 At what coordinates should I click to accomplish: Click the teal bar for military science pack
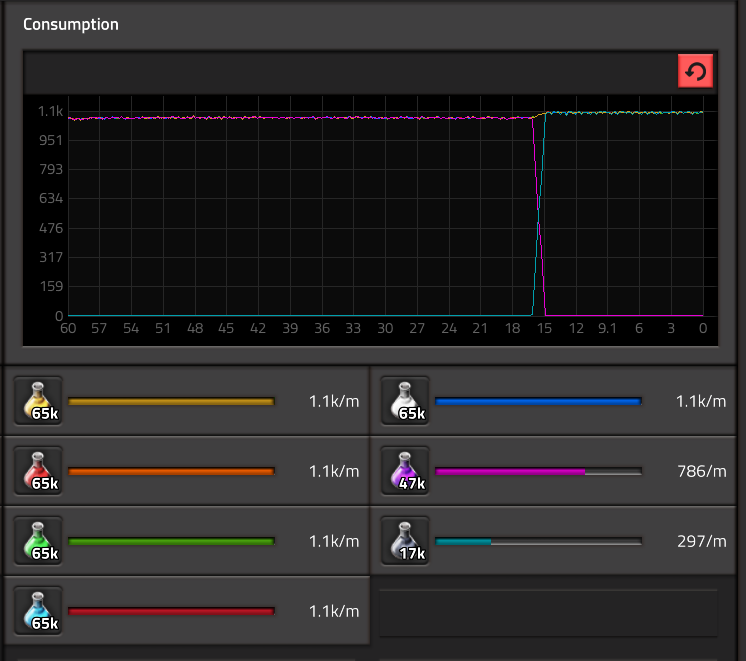(x=463, y=542)
